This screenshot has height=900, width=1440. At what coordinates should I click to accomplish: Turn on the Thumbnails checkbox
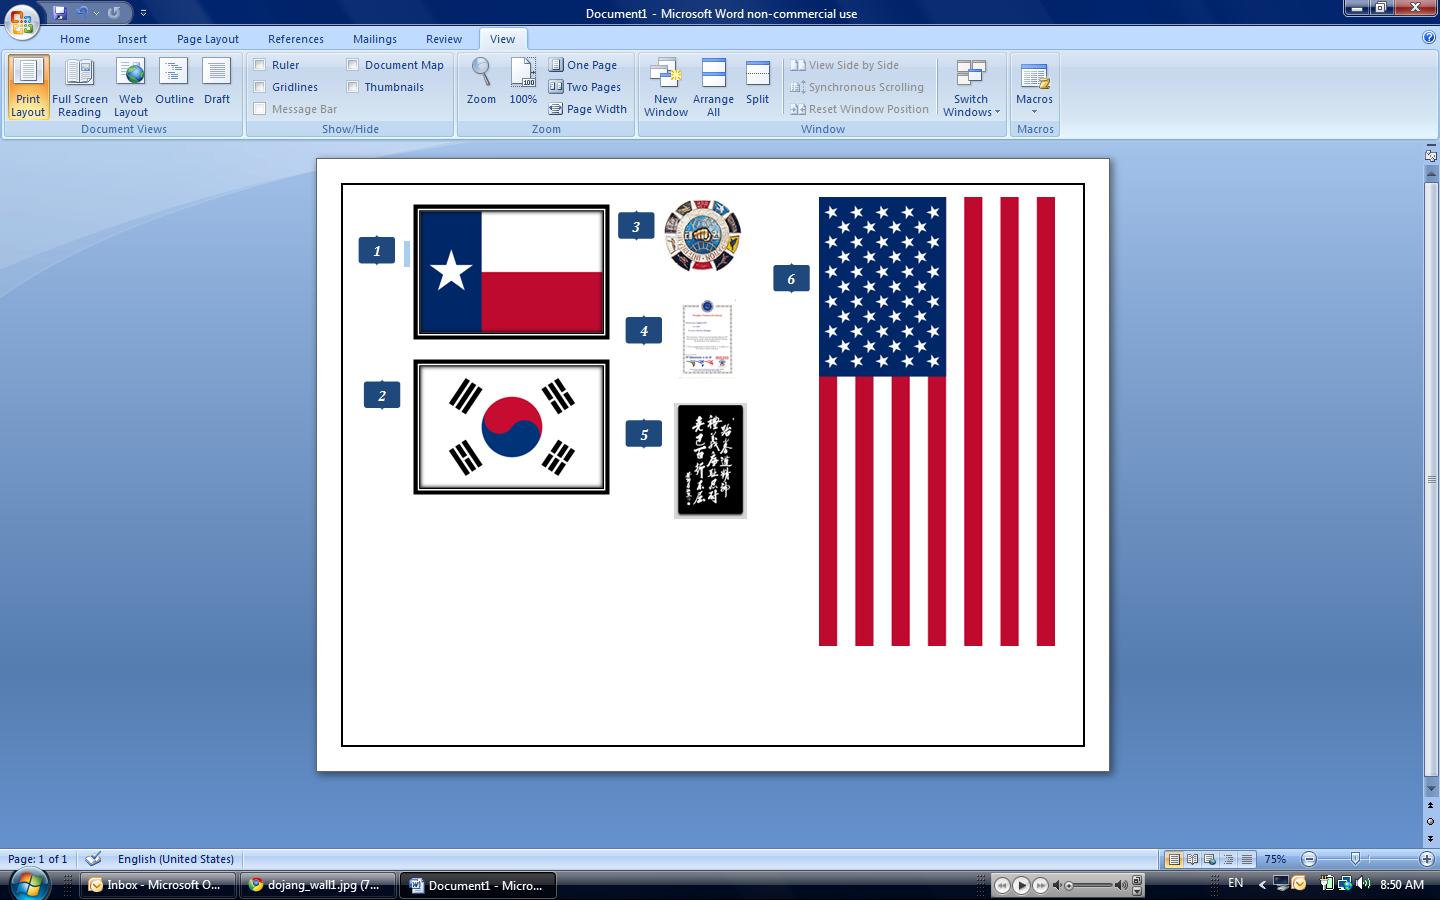353,87
